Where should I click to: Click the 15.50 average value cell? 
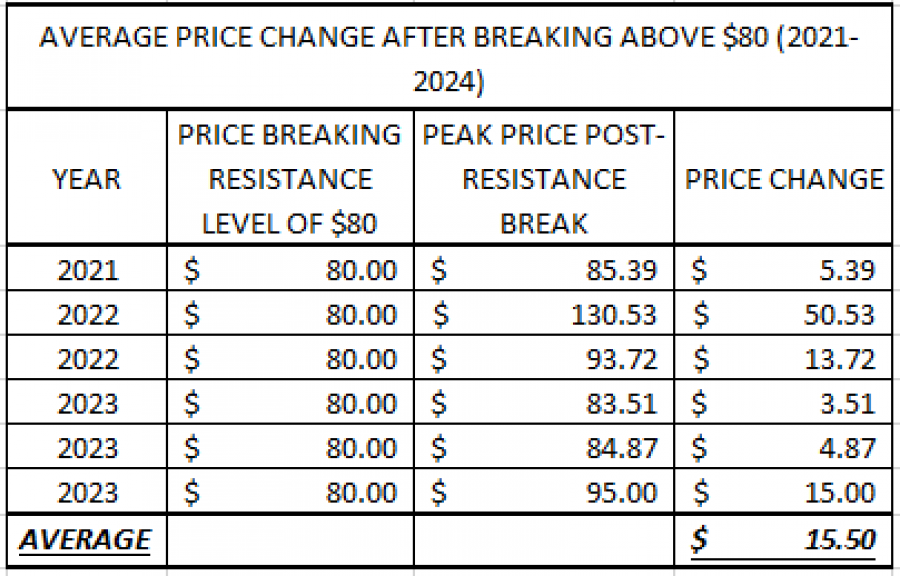[x=783, y=540]
